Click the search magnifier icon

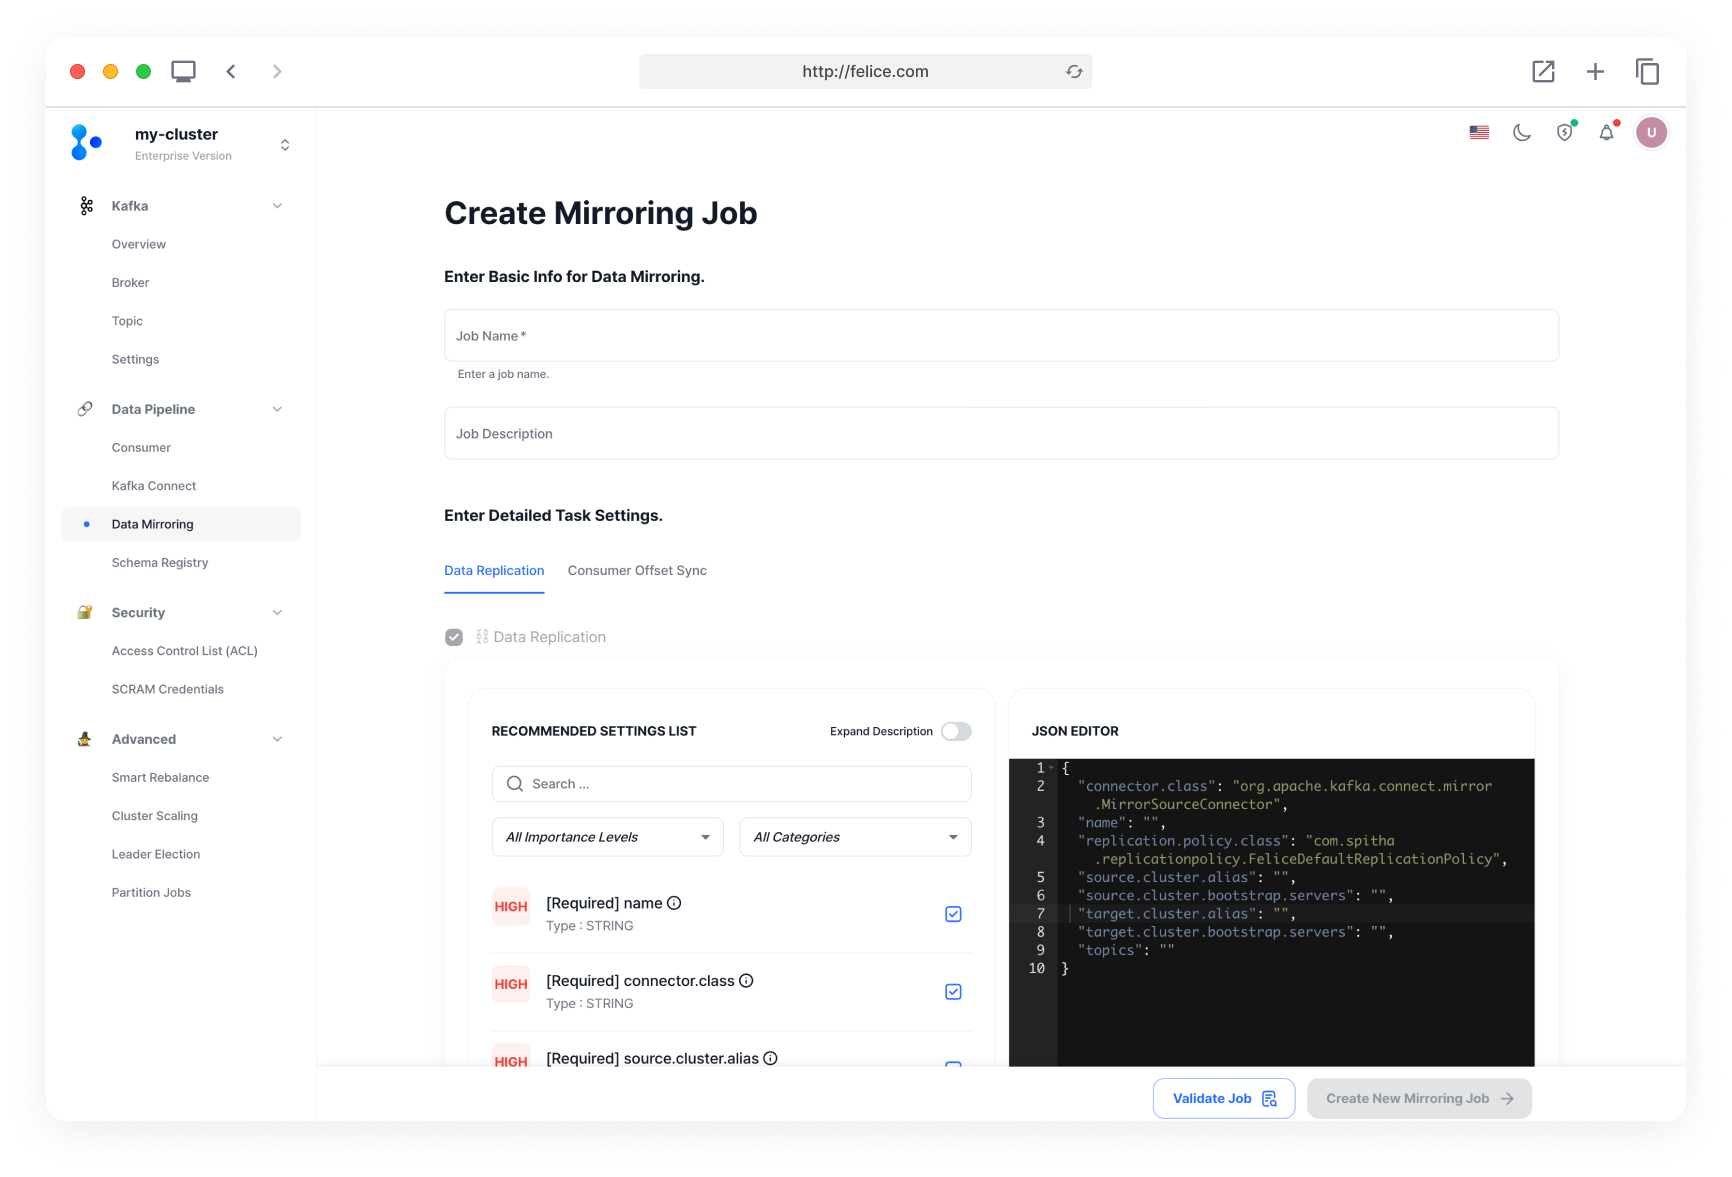coord(515,784)
